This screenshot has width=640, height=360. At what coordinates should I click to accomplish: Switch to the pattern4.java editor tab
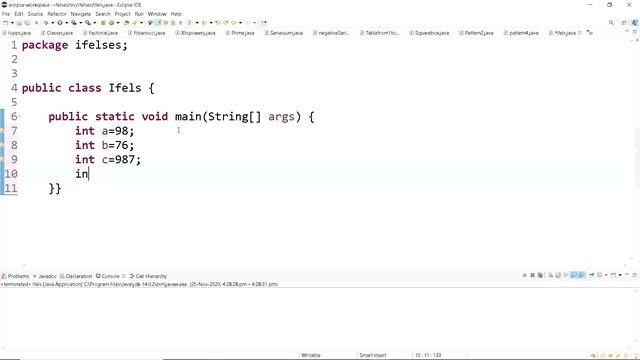point(521,33)
